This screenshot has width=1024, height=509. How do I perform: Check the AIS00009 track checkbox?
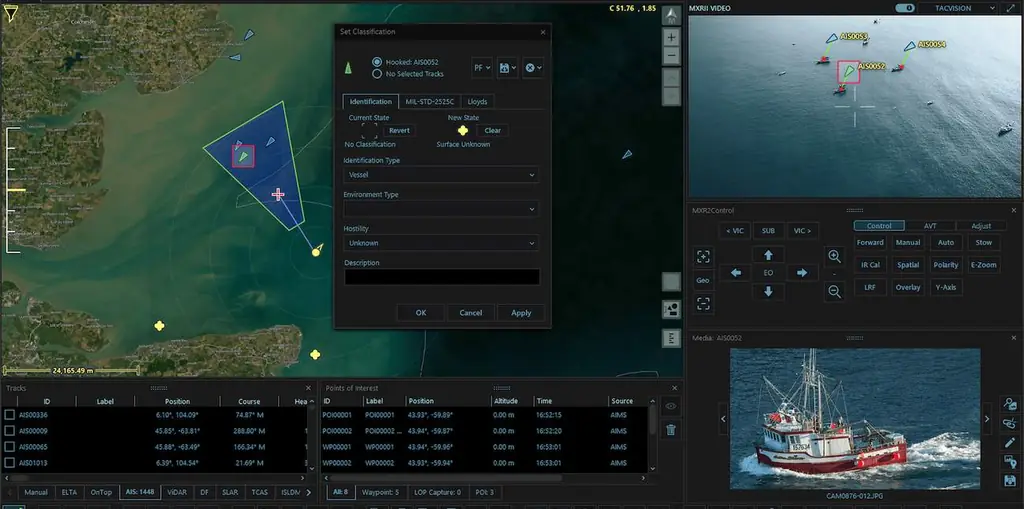point(9,431)
